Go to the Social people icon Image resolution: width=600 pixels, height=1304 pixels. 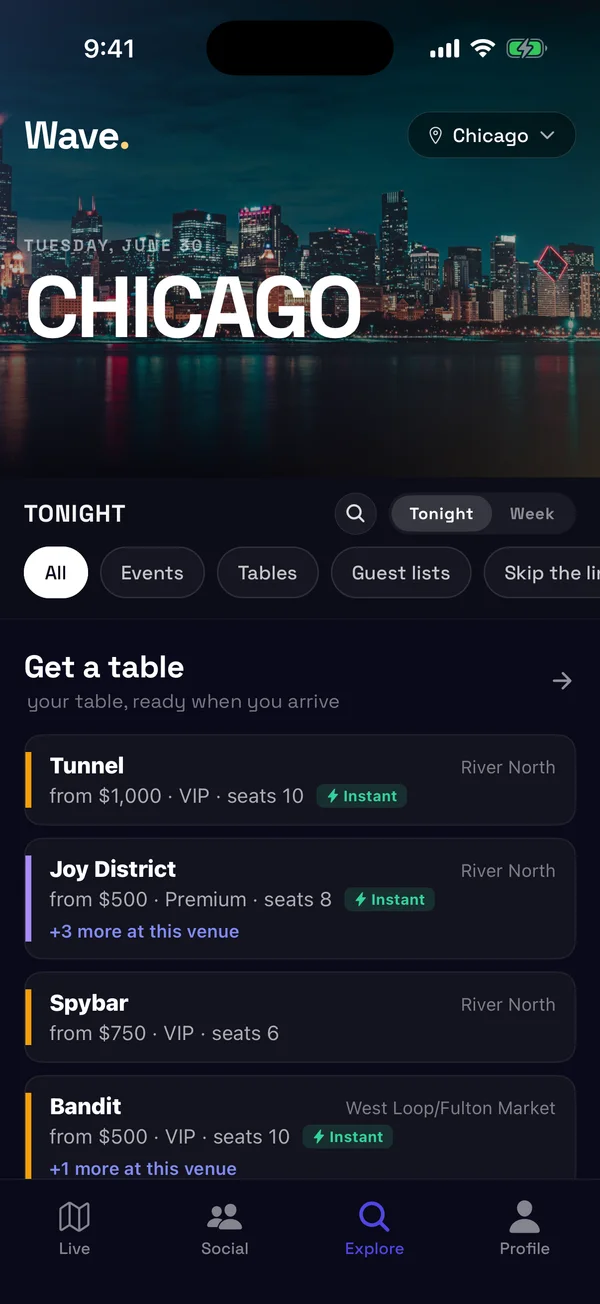(x=224, y=1216)
